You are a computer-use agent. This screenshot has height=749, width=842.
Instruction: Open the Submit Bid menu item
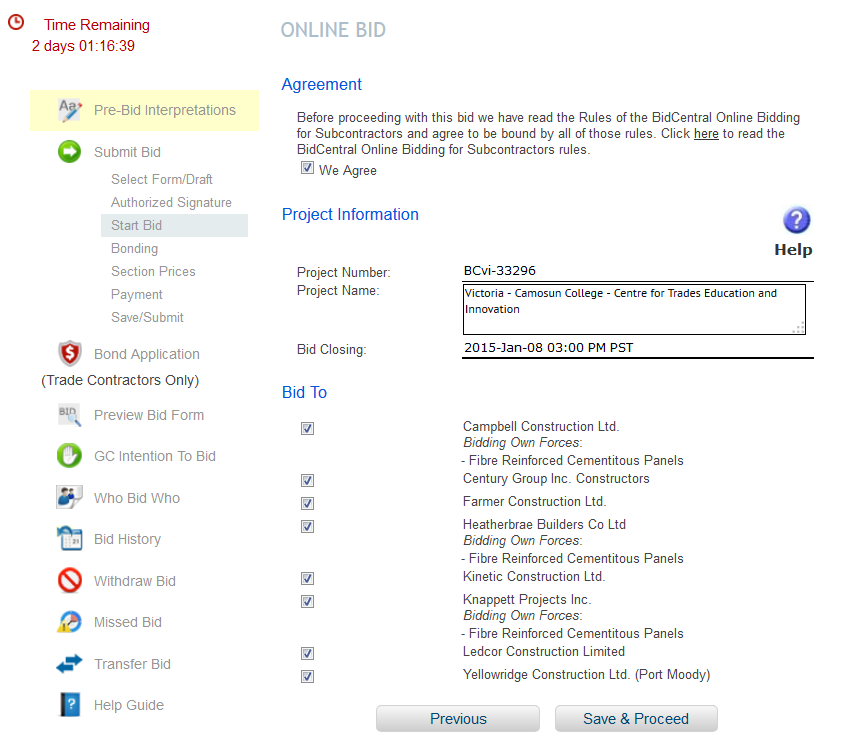point(127,152)
